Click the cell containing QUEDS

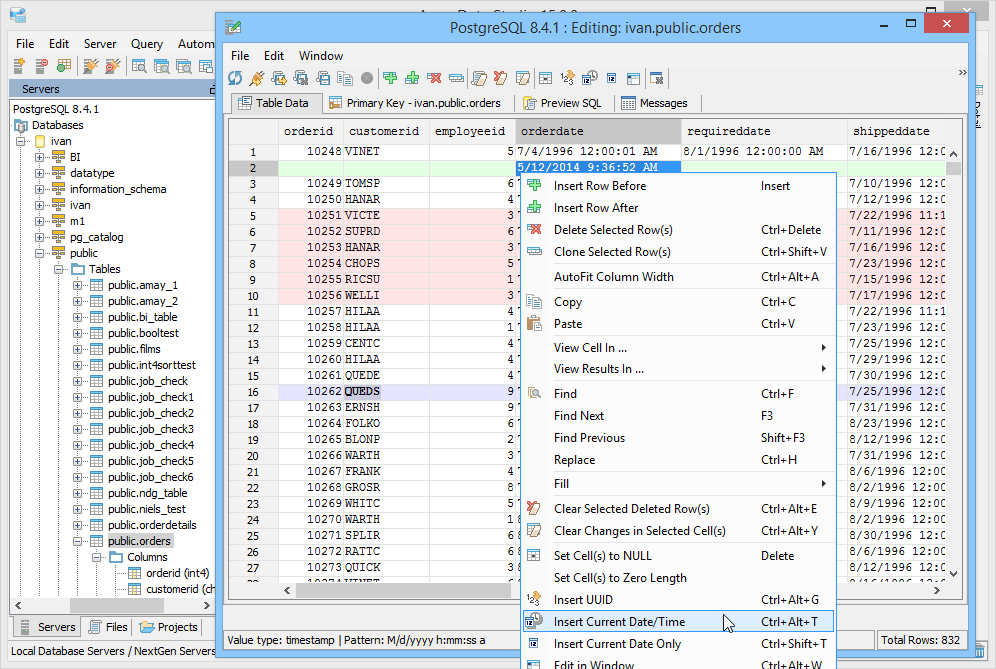point(386,391)
